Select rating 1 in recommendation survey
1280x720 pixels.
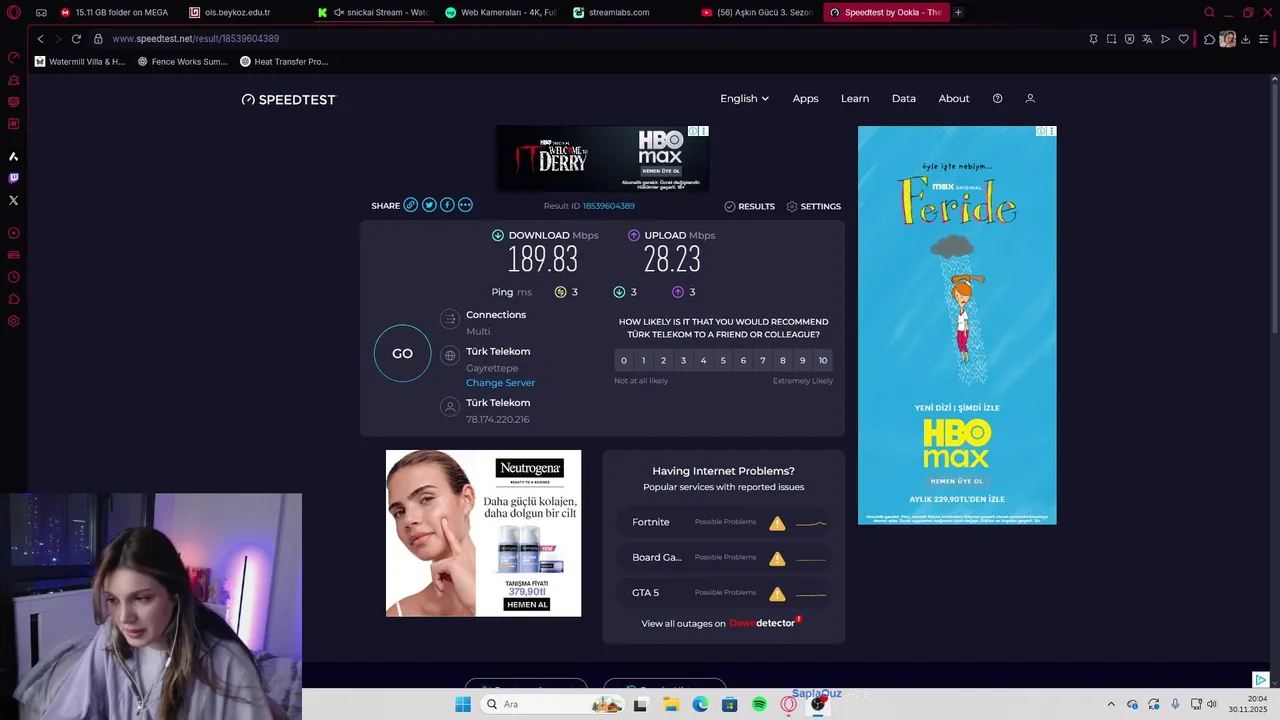pyautogui.click(x=643, y=361)
